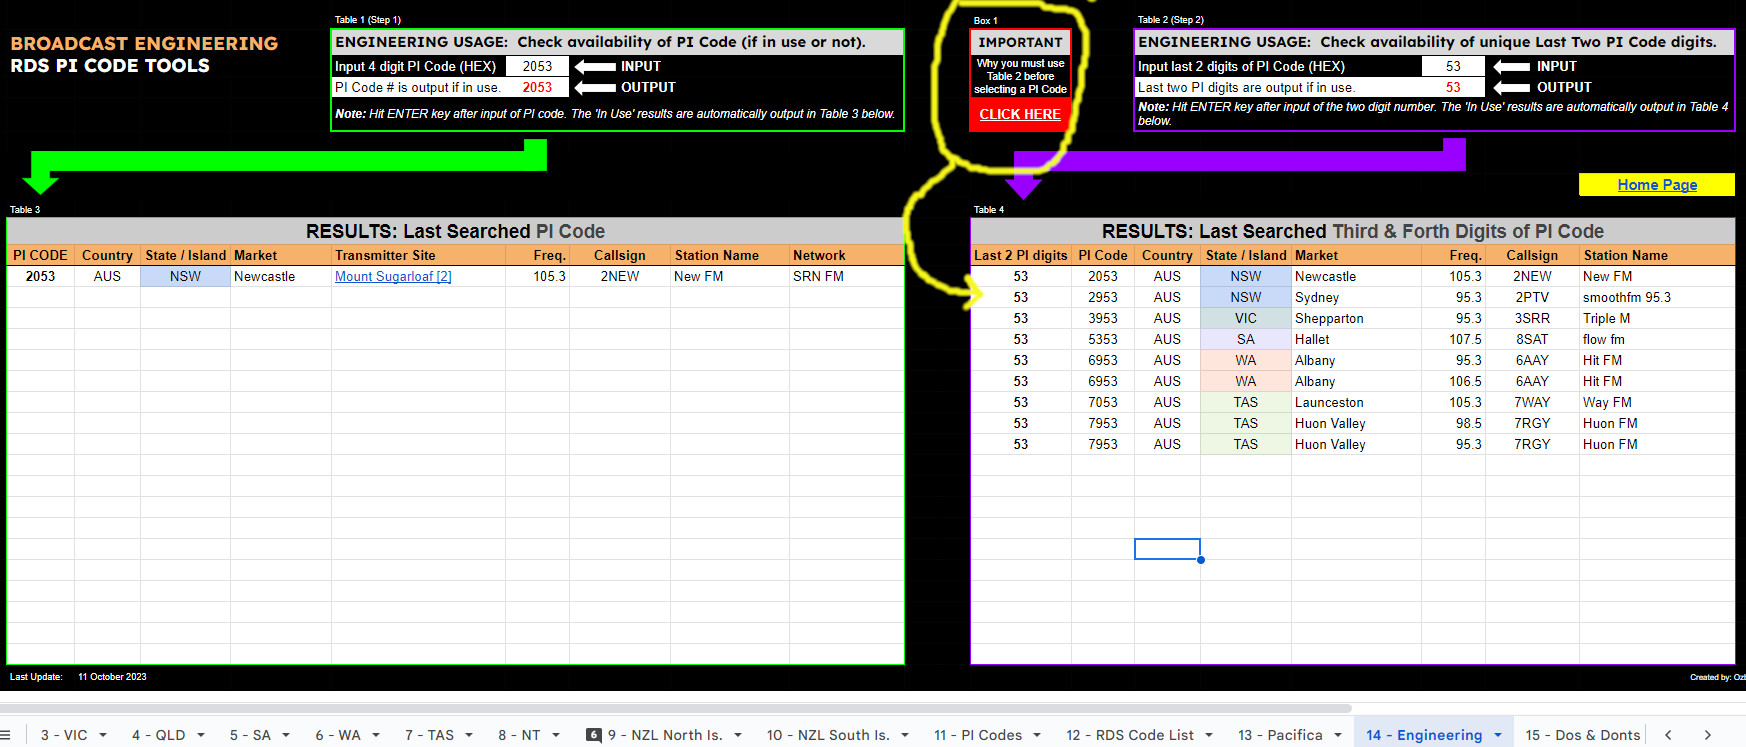Open the 11 - PI Codes sheet tab

point(977,735)
